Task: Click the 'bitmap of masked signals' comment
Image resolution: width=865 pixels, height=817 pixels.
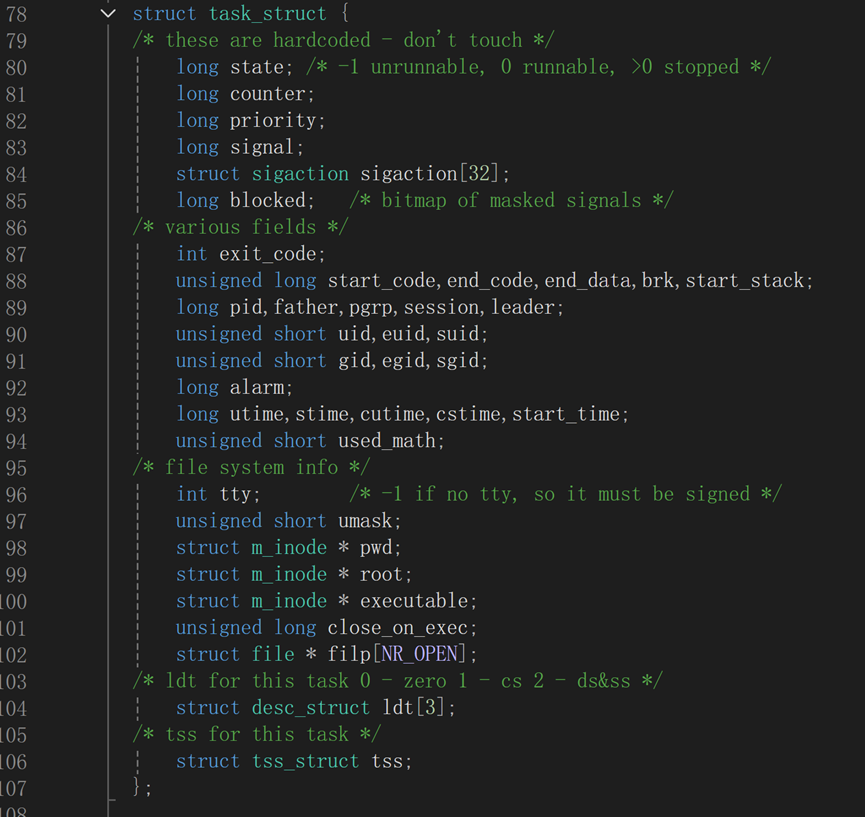Action: point(511,200)
